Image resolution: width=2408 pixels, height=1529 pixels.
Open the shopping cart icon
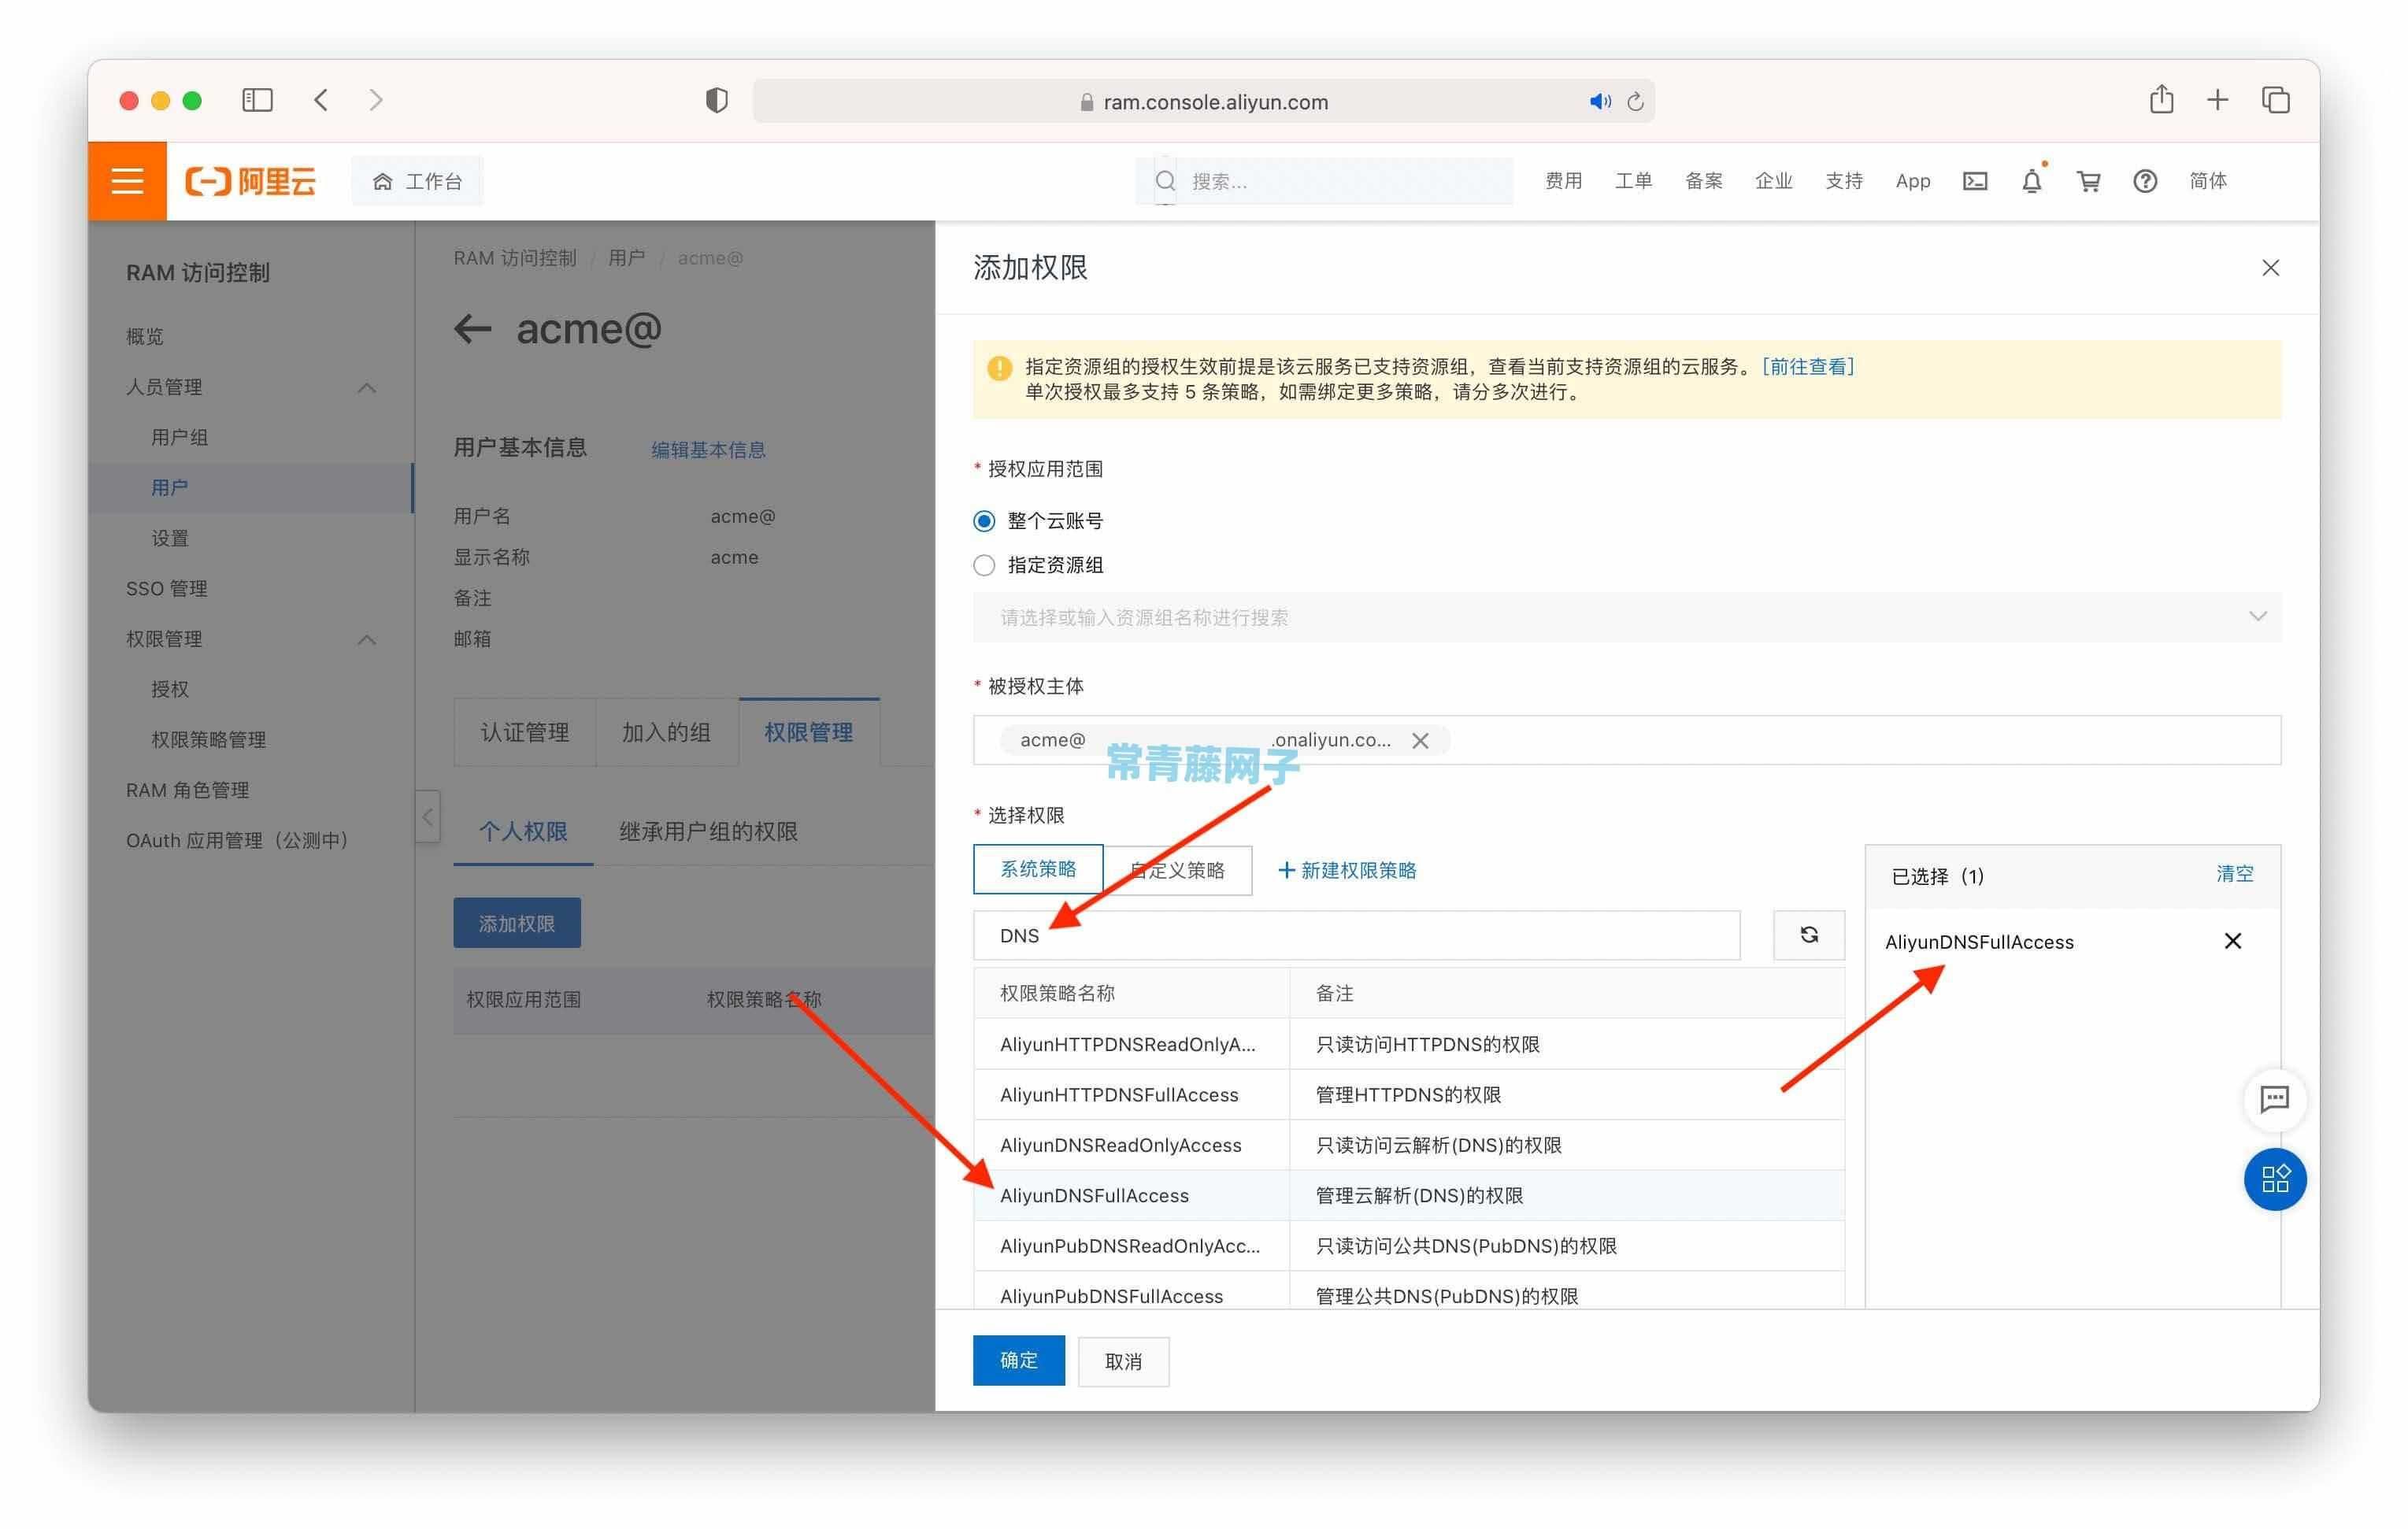click(x=2088, y=181)
